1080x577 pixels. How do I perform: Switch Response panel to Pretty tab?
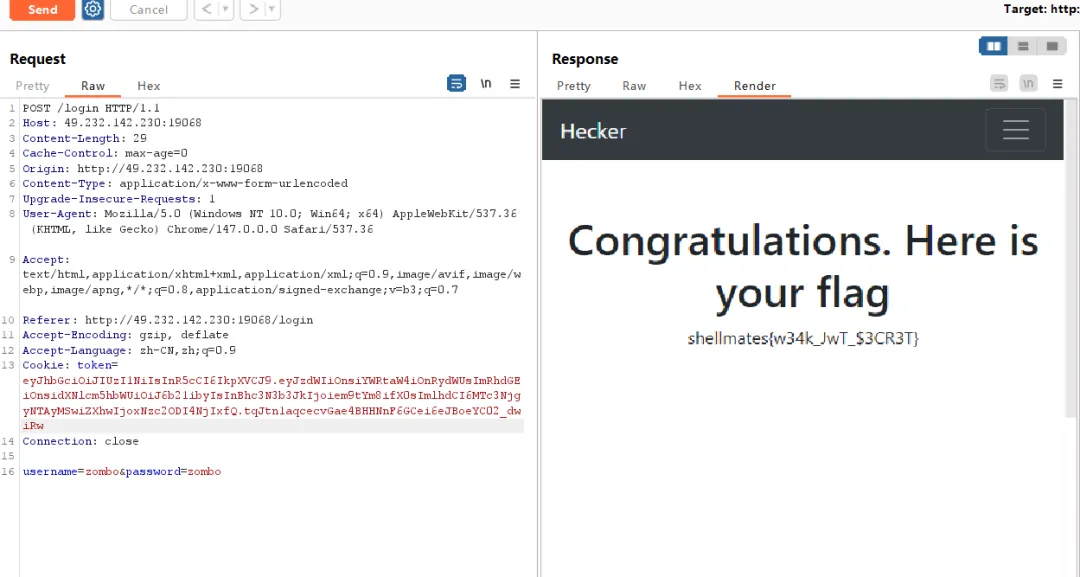574,86
